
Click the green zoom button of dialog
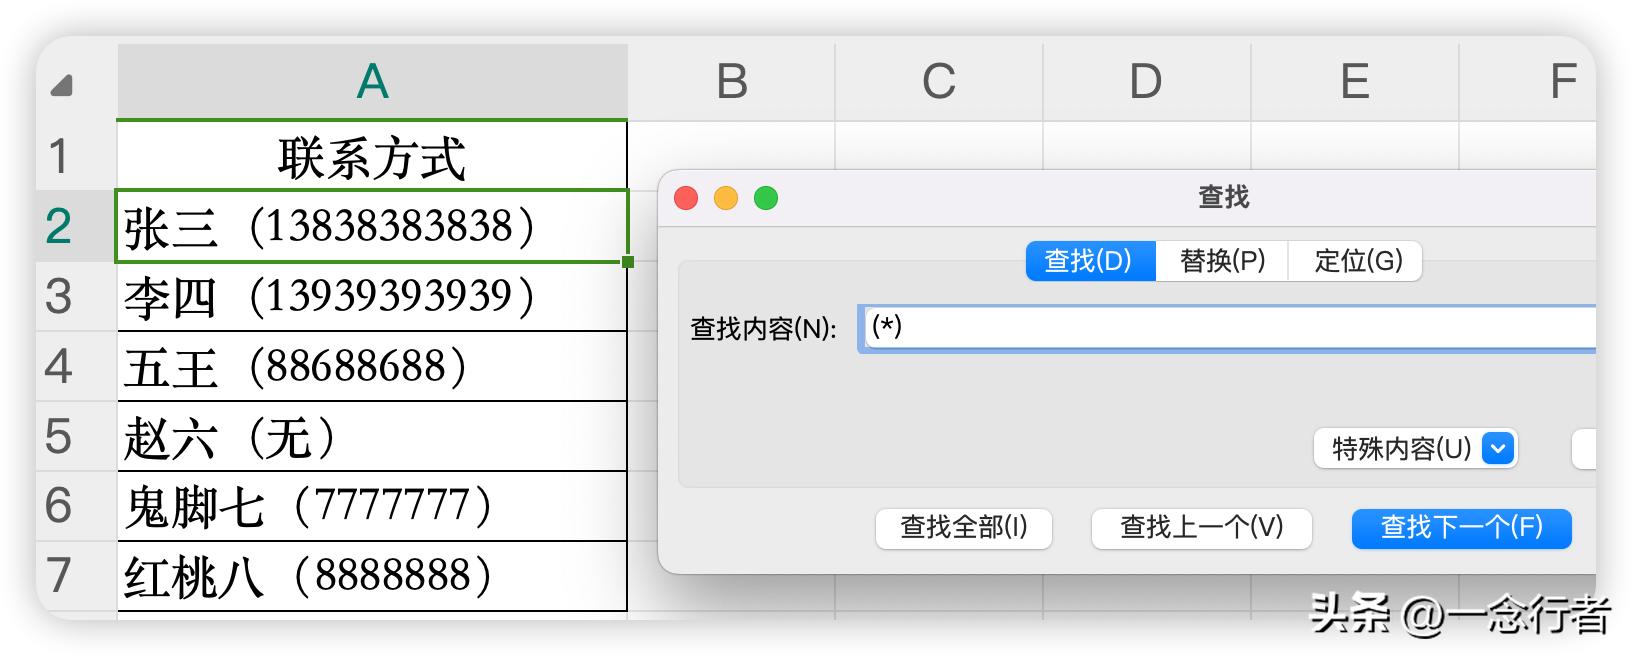pos(766,198)
